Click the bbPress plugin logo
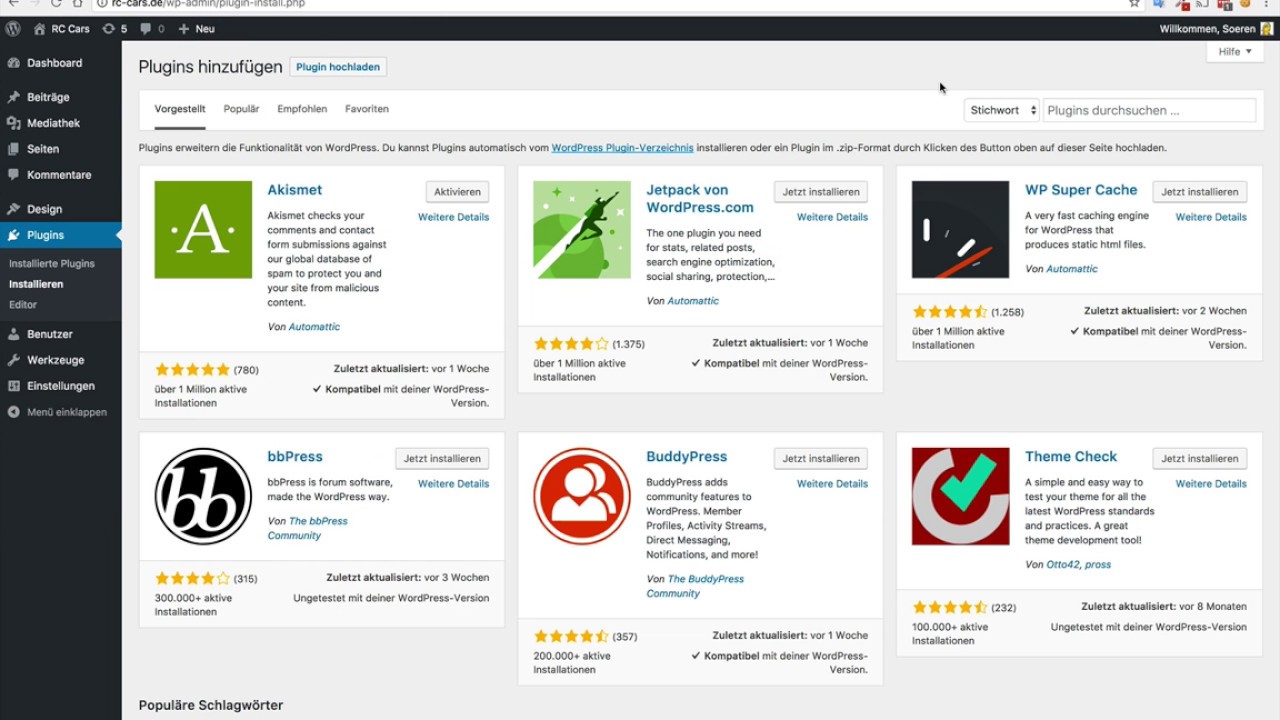The image size is (1280, 720). (203, 496)
